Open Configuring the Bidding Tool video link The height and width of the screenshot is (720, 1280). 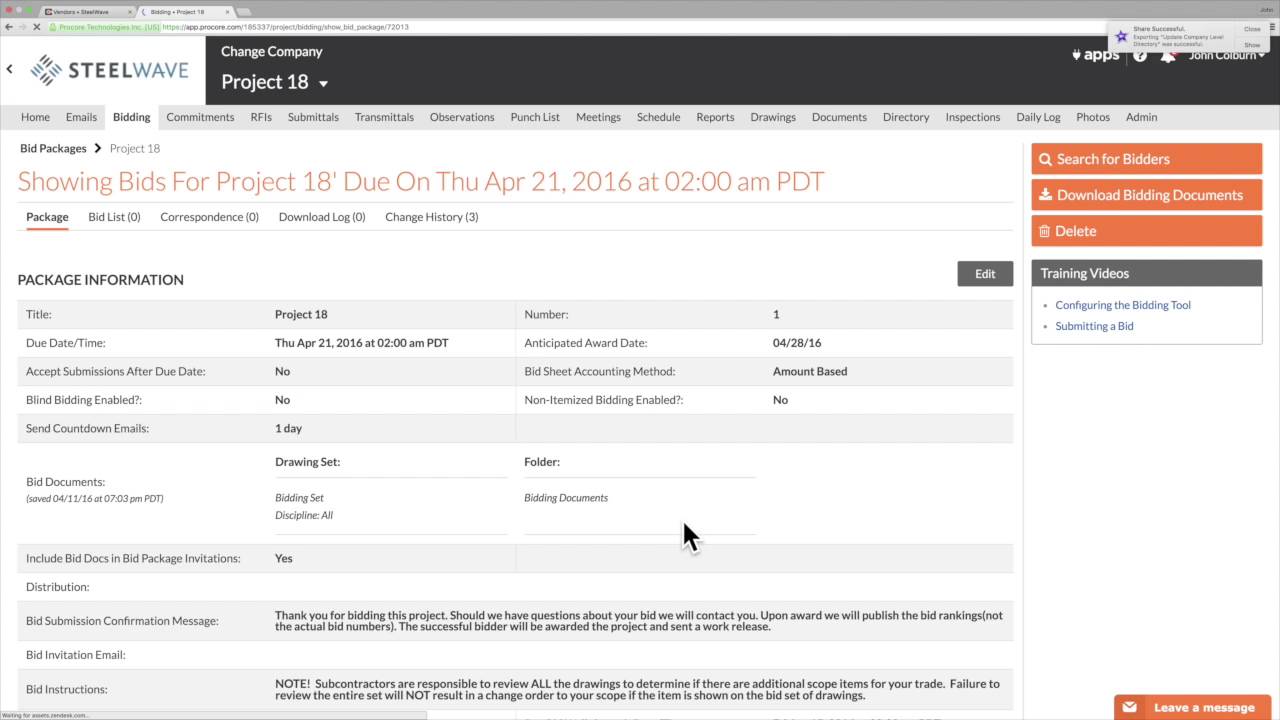(x=1123, y=305)
